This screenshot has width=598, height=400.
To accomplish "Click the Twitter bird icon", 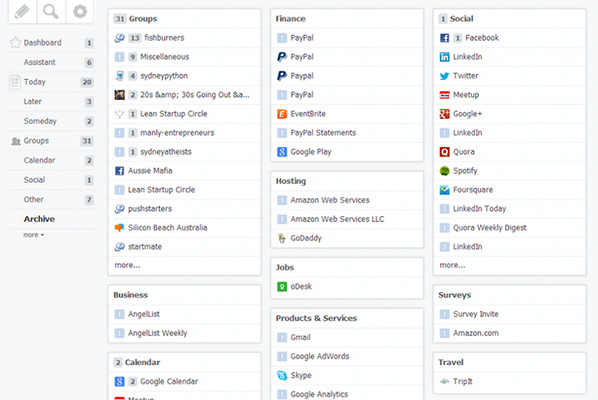I will click(444, 76).
